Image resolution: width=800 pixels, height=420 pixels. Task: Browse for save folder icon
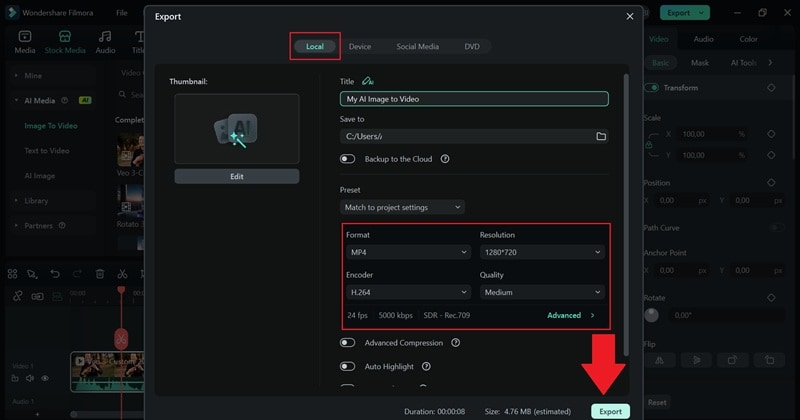click(x=601, y=136)
